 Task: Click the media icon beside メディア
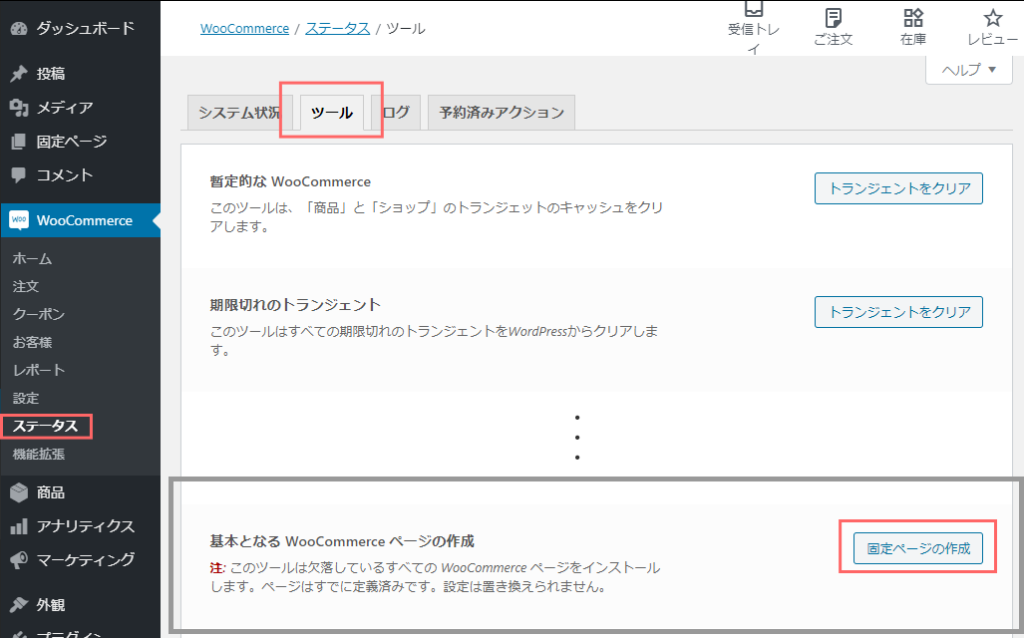click(19, 108)
